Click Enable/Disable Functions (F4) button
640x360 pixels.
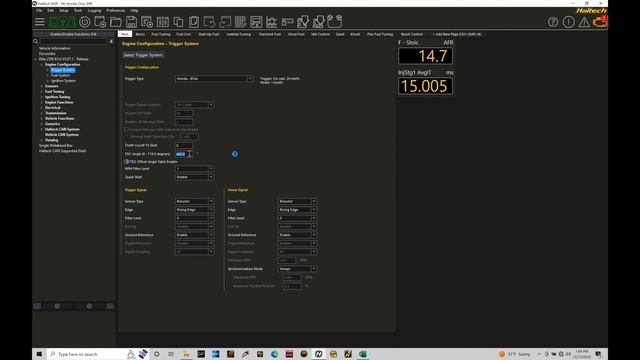pos(73,34)
